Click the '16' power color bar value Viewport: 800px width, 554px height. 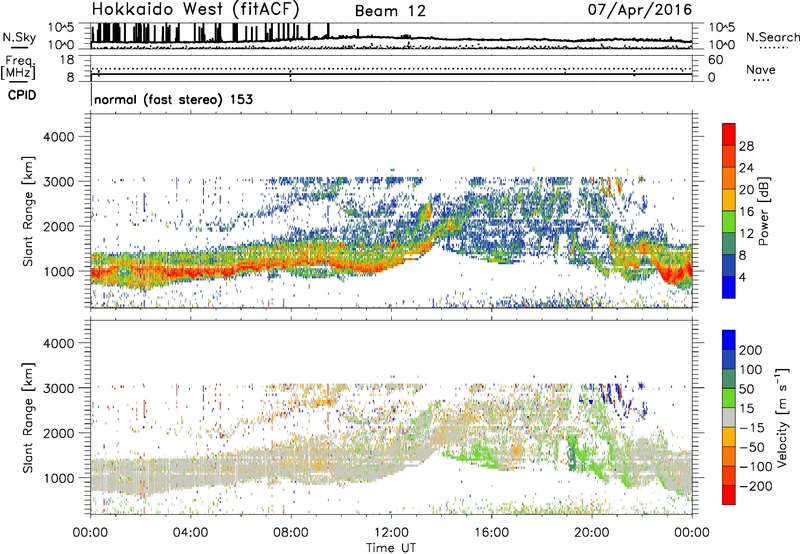point(746,212)
